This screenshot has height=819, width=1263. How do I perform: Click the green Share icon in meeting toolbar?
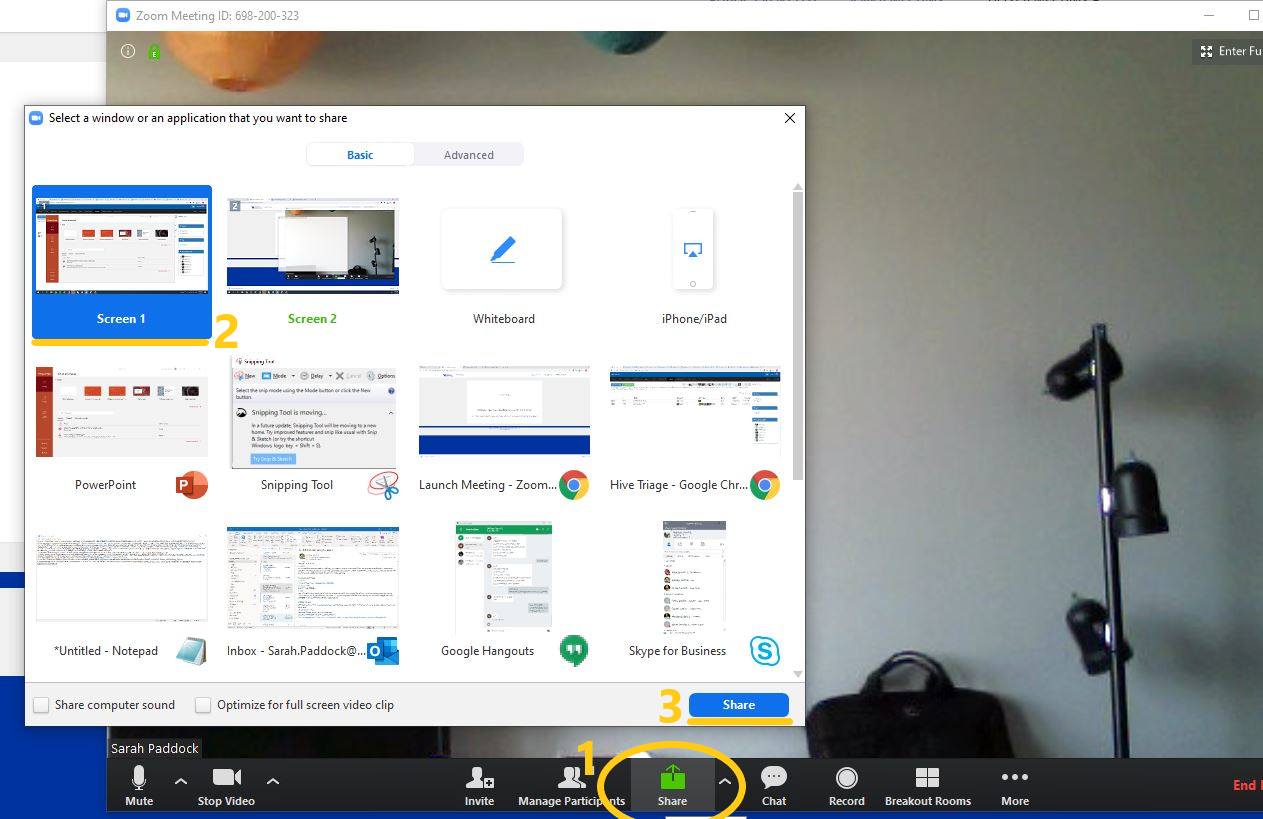point(672,777)
